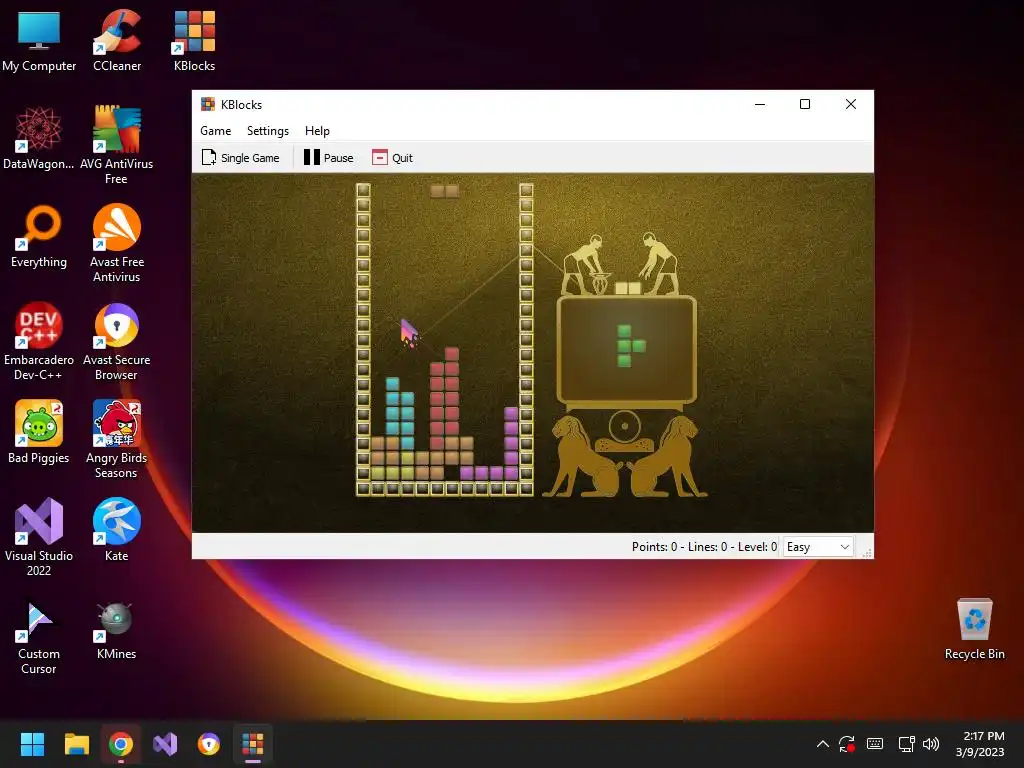Select the Bad Piggies shortcut
Viewport: 1024px width, 768px height.
[x=39, y=432]
